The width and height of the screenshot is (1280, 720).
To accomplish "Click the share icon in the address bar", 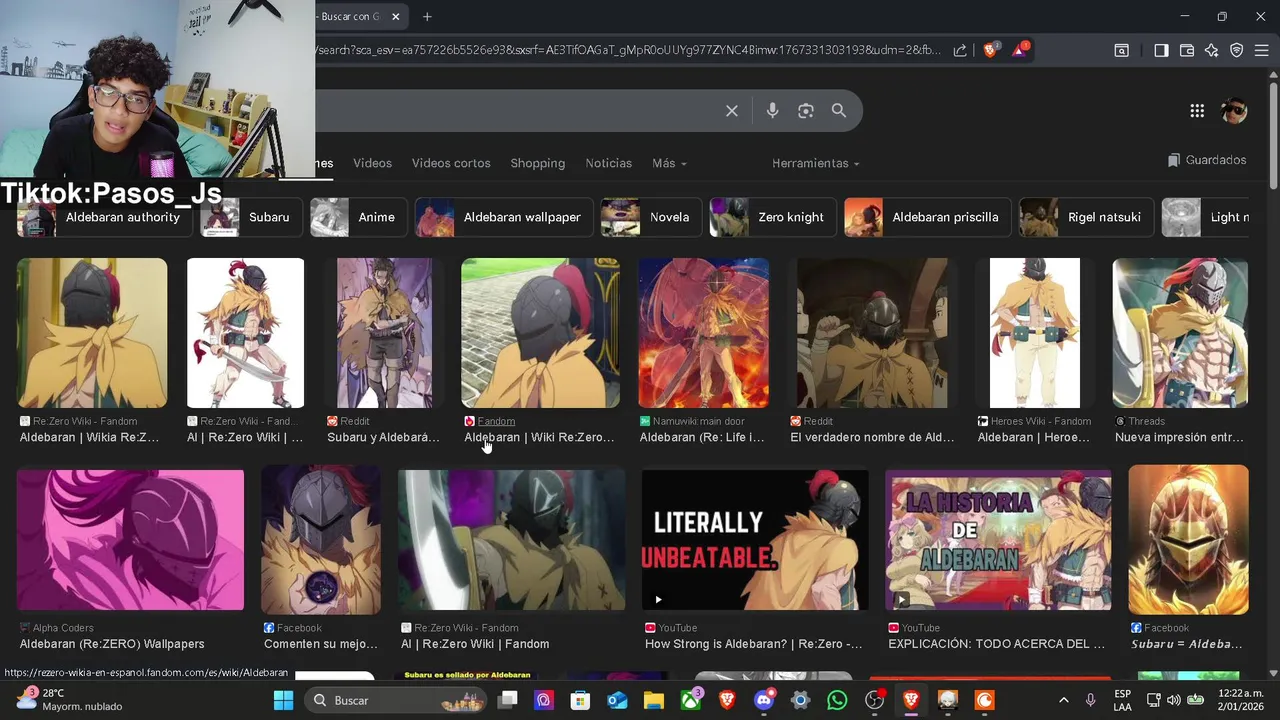I will (x=960, y=50).
